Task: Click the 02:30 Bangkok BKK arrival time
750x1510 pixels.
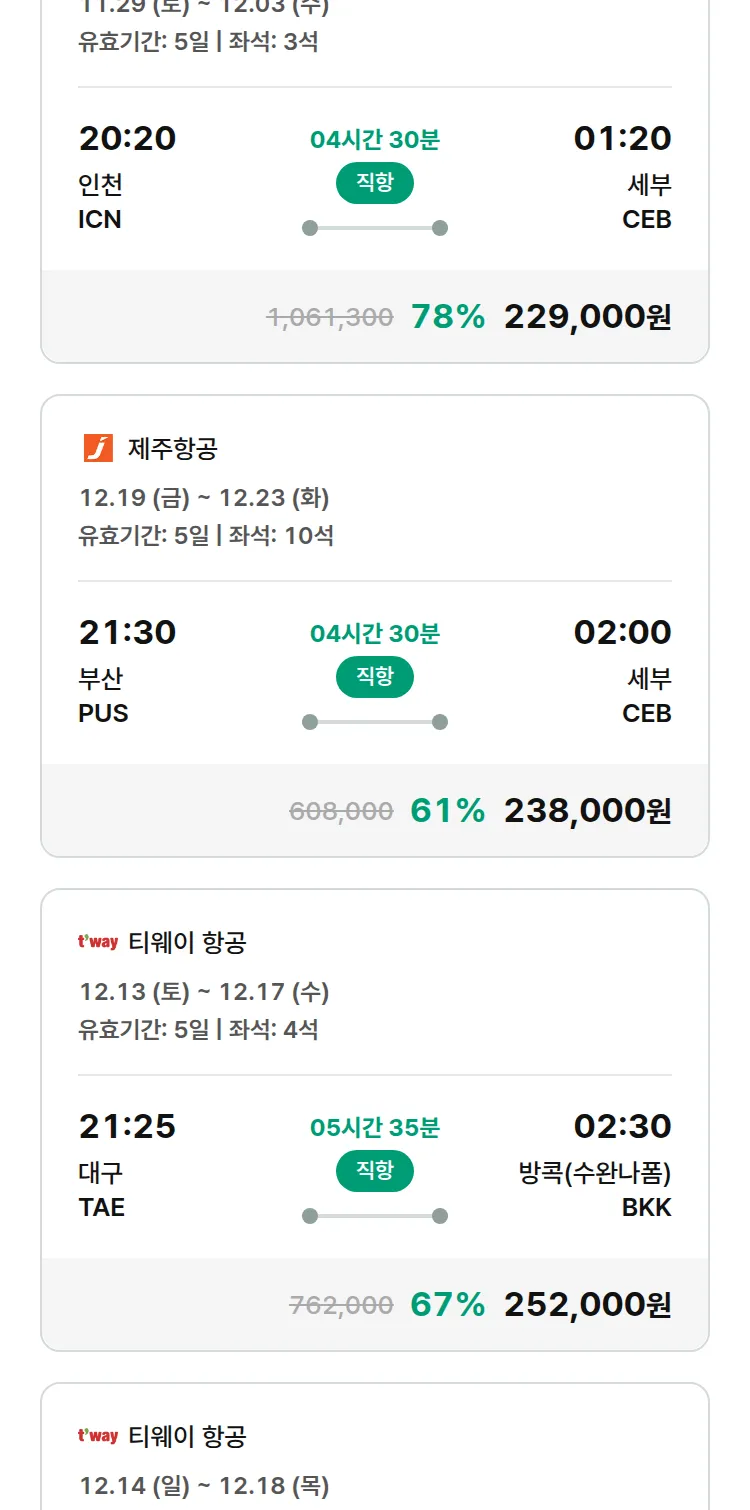Action: click(x=622, y=1127)
